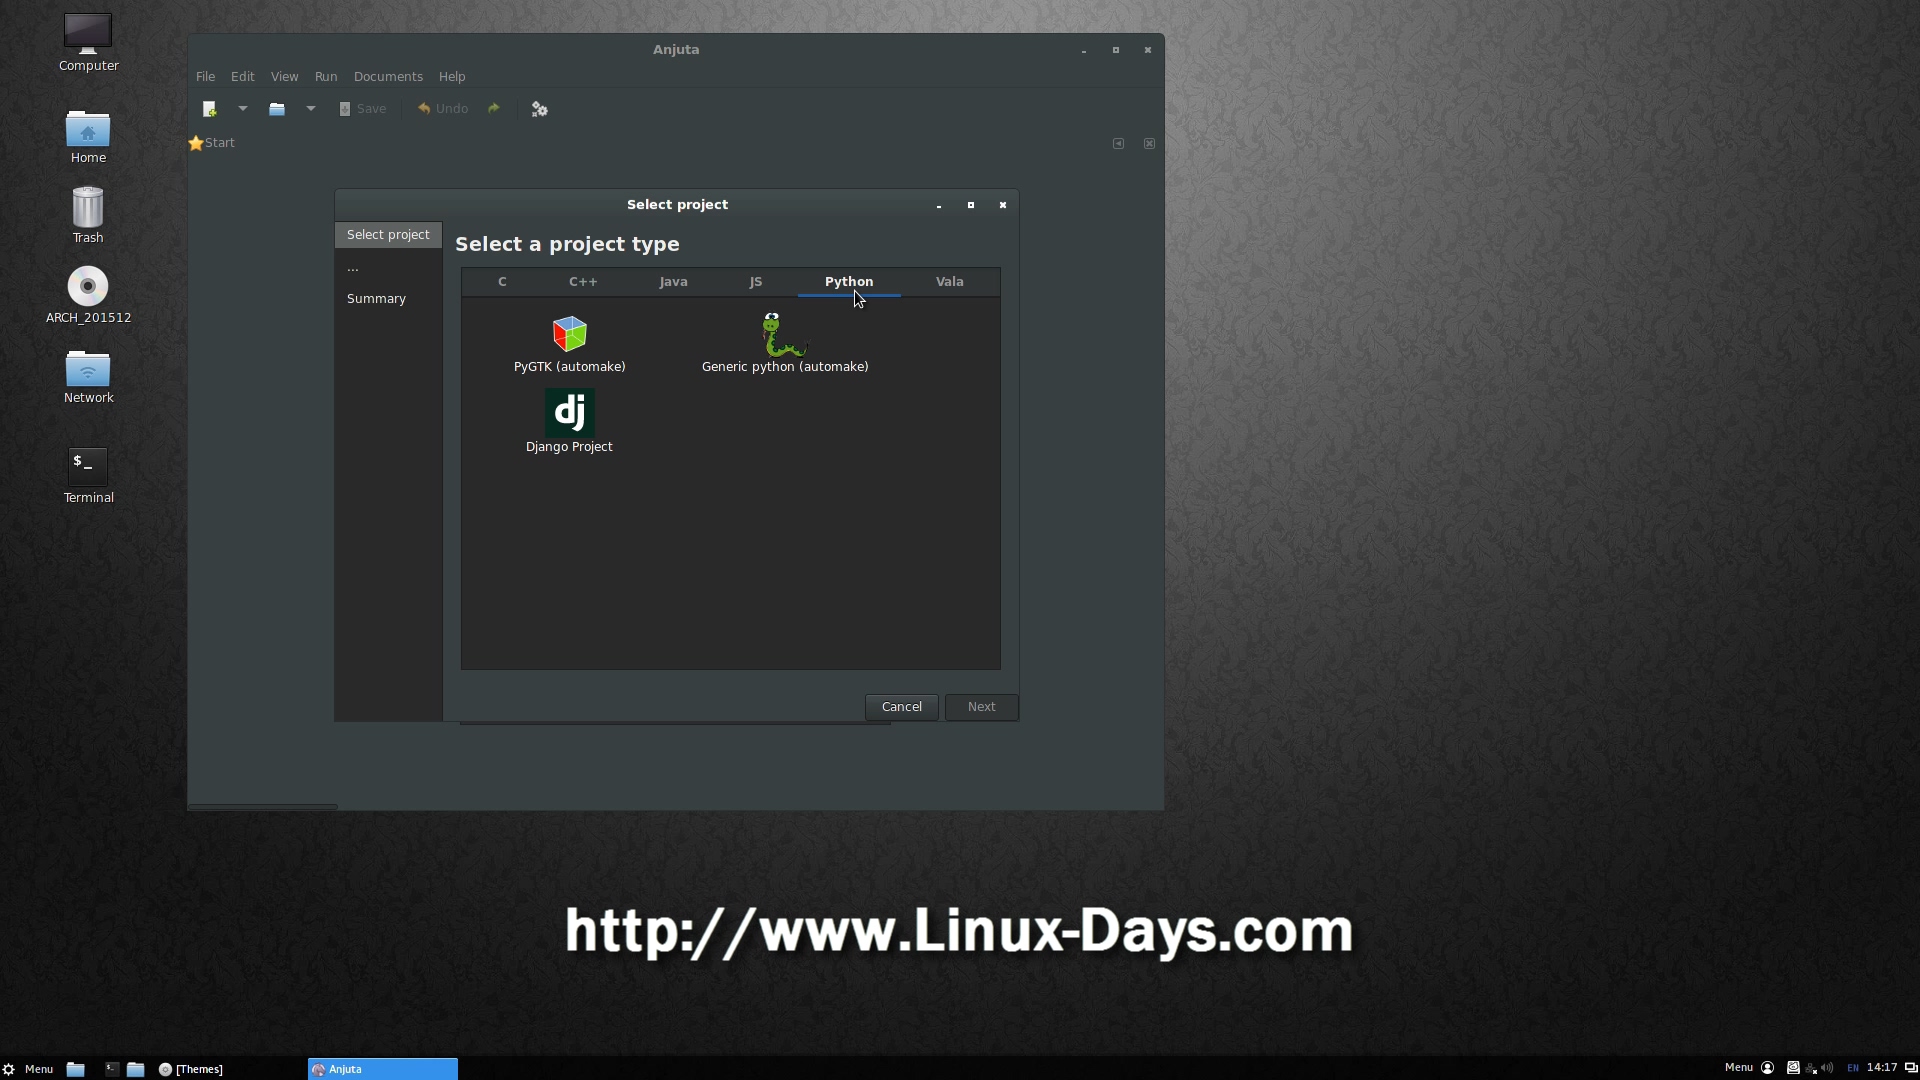
Task: Open the ARCH_201512 disc icon
Action: click(x=88, y=295)
